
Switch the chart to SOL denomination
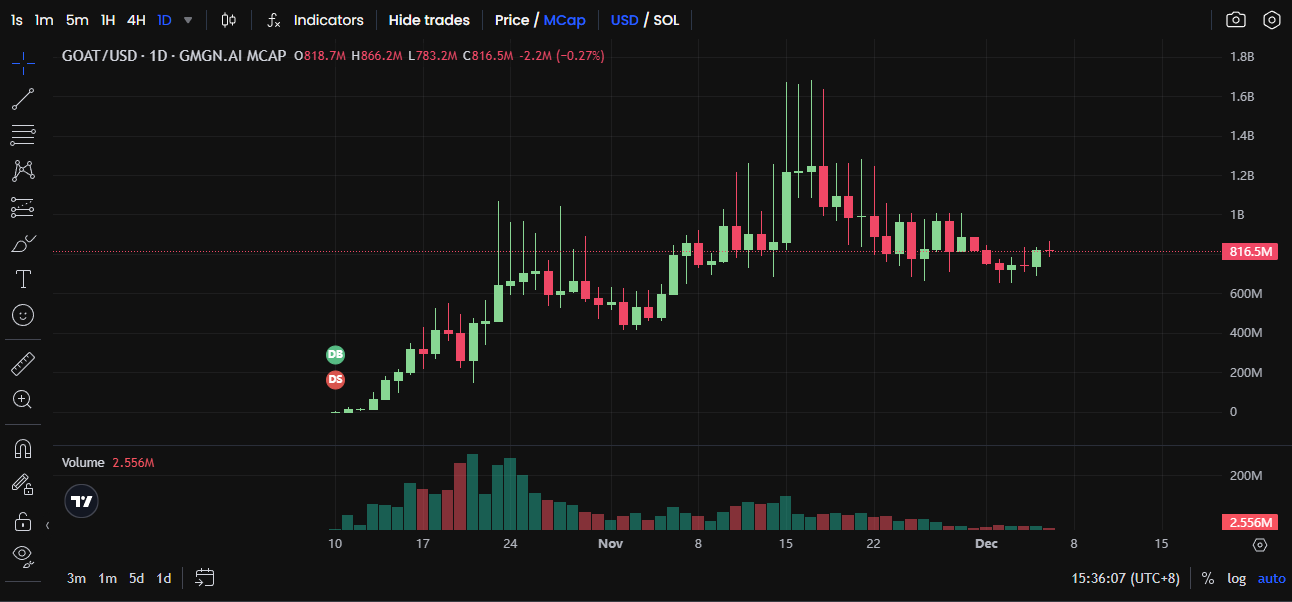pyautogui.click(x=666, y=20)
